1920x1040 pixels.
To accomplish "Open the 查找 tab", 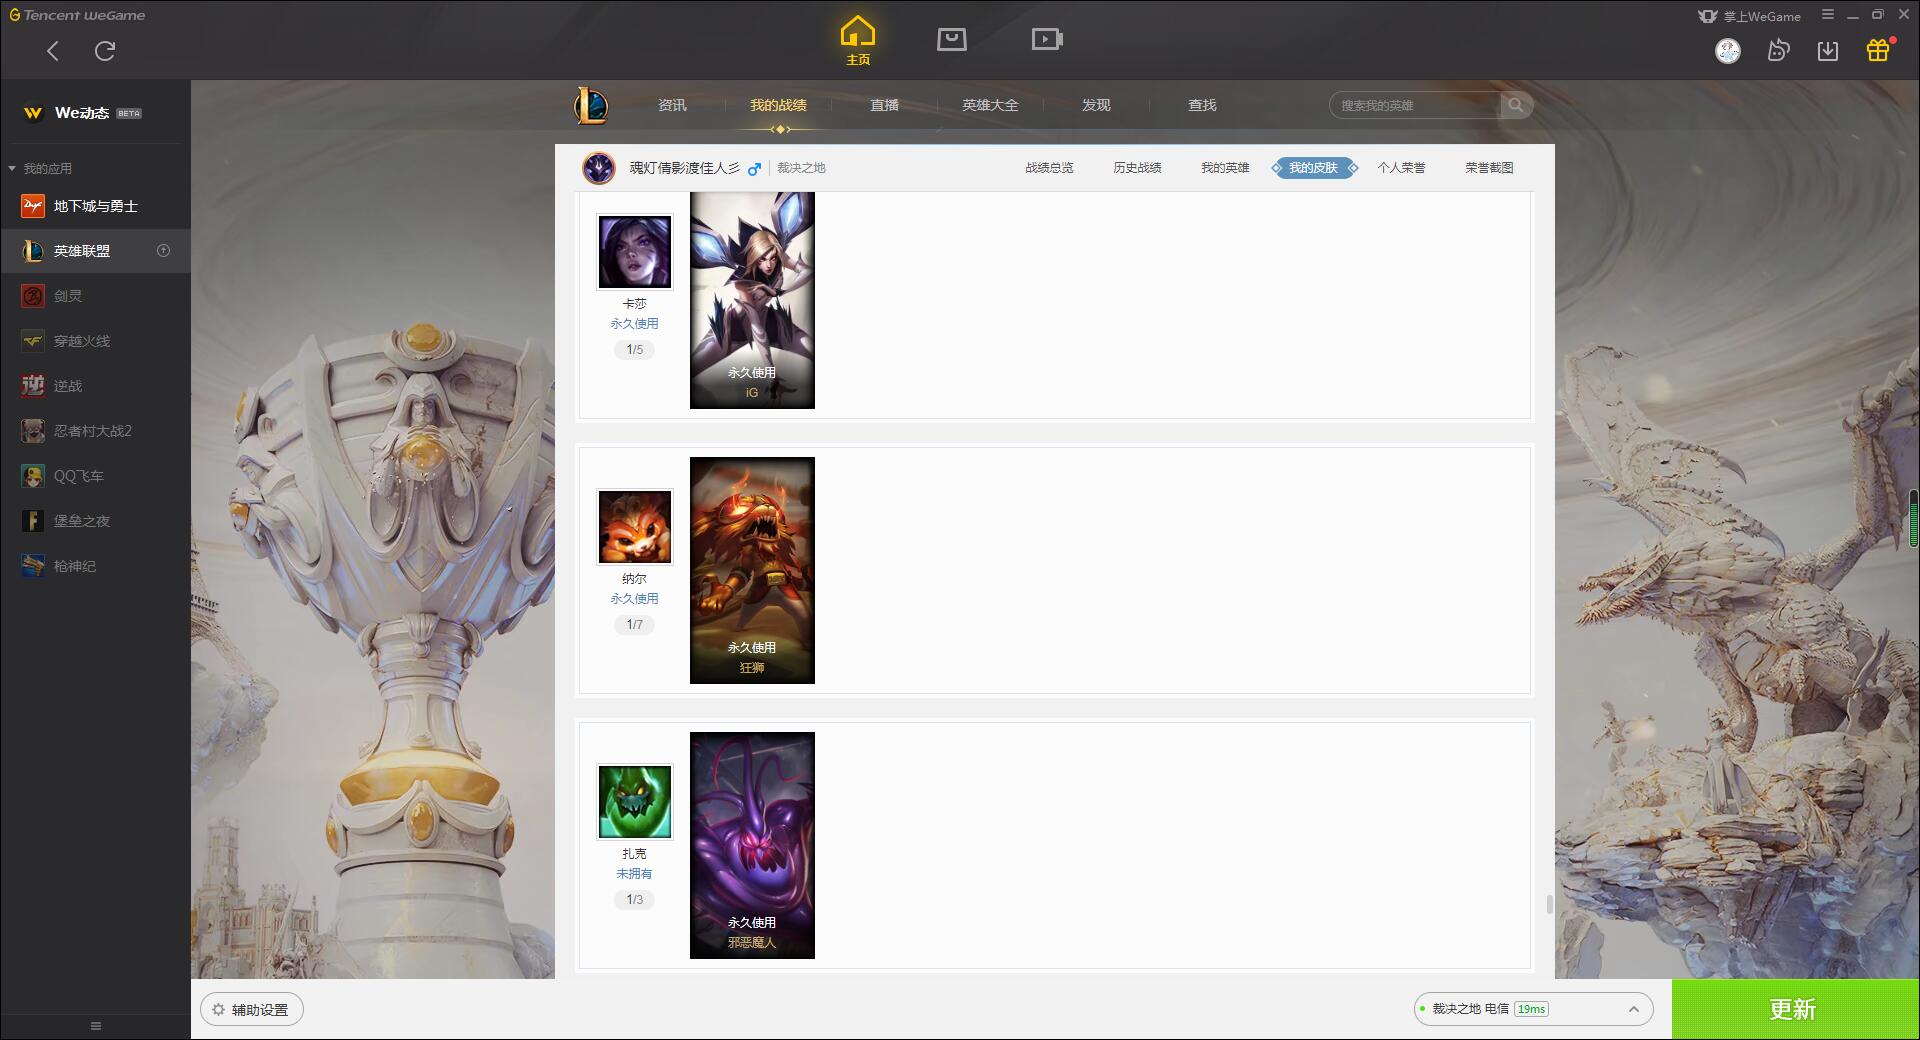I will [1202, 105].
